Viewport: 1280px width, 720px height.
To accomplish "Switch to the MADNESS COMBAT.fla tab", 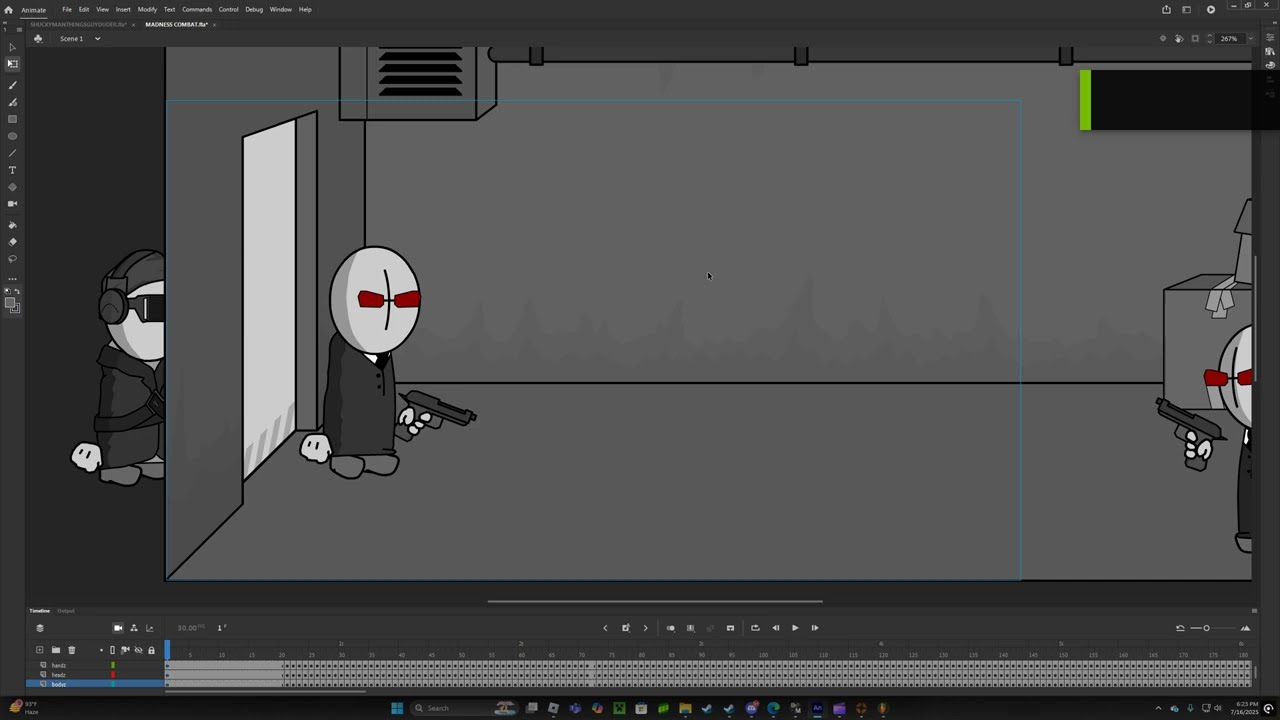I will click(x=176, y=24).
